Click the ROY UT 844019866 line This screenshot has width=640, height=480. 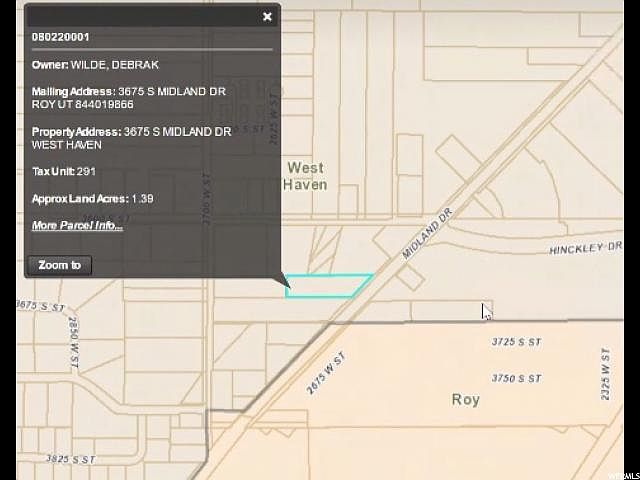click(82, 104)
